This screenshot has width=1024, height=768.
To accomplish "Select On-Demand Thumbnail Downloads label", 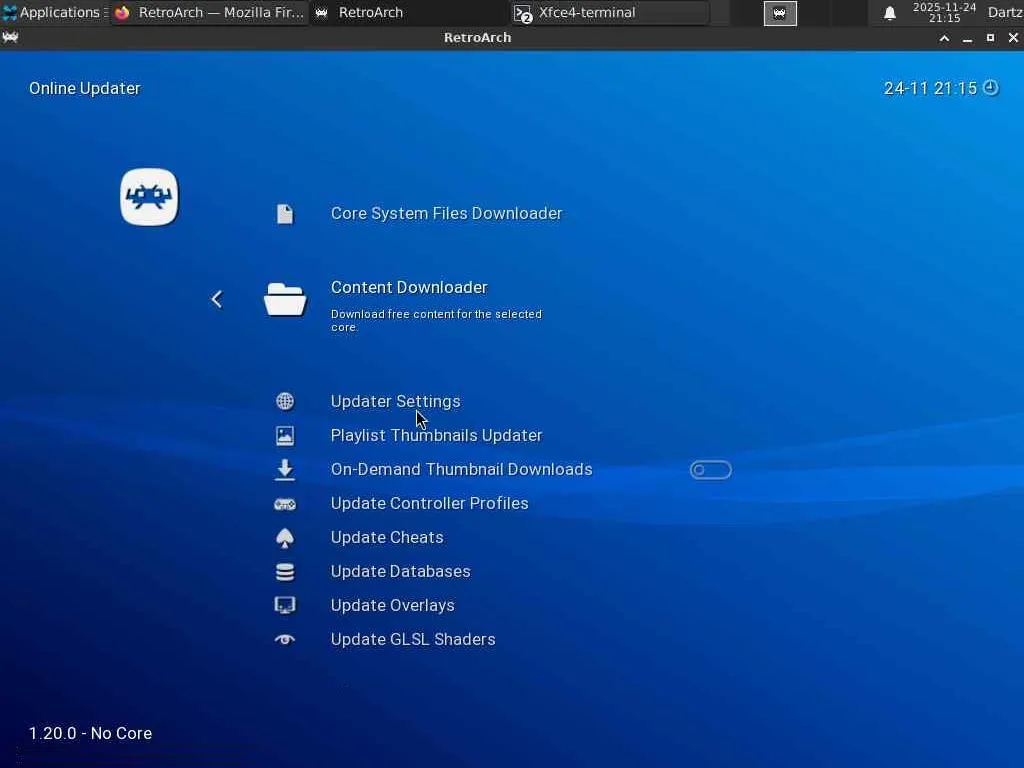I will click(x=462, y=470).
